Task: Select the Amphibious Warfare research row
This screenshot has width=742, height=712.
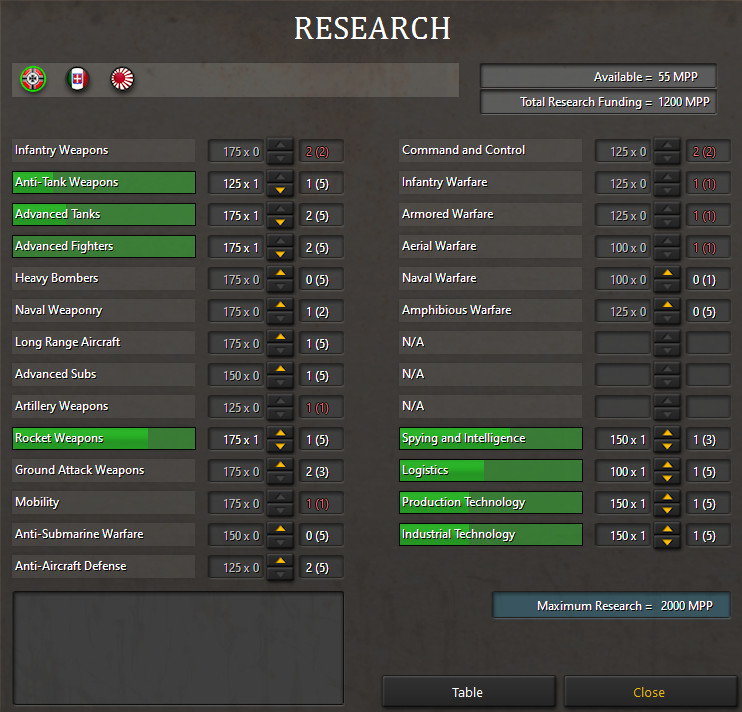Action: click(491, 310)
